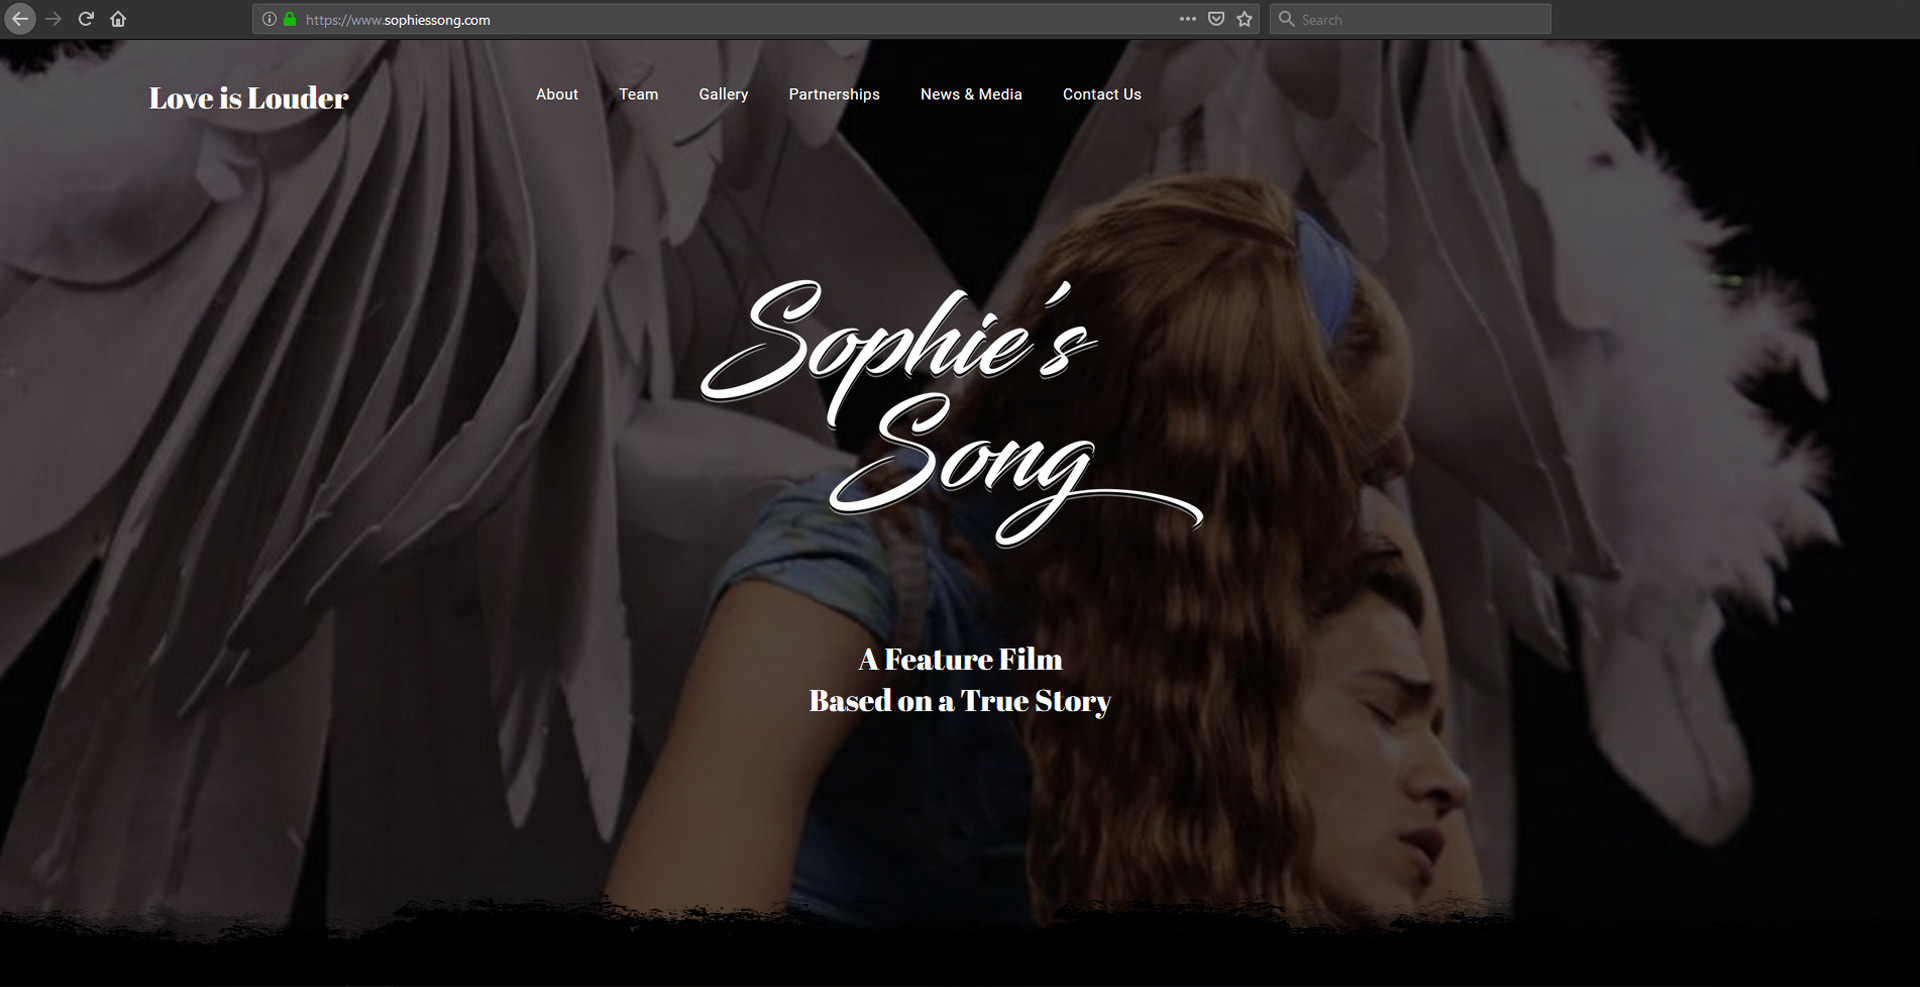Open the About menu item
1920x987 pixels.
[557, 94]
